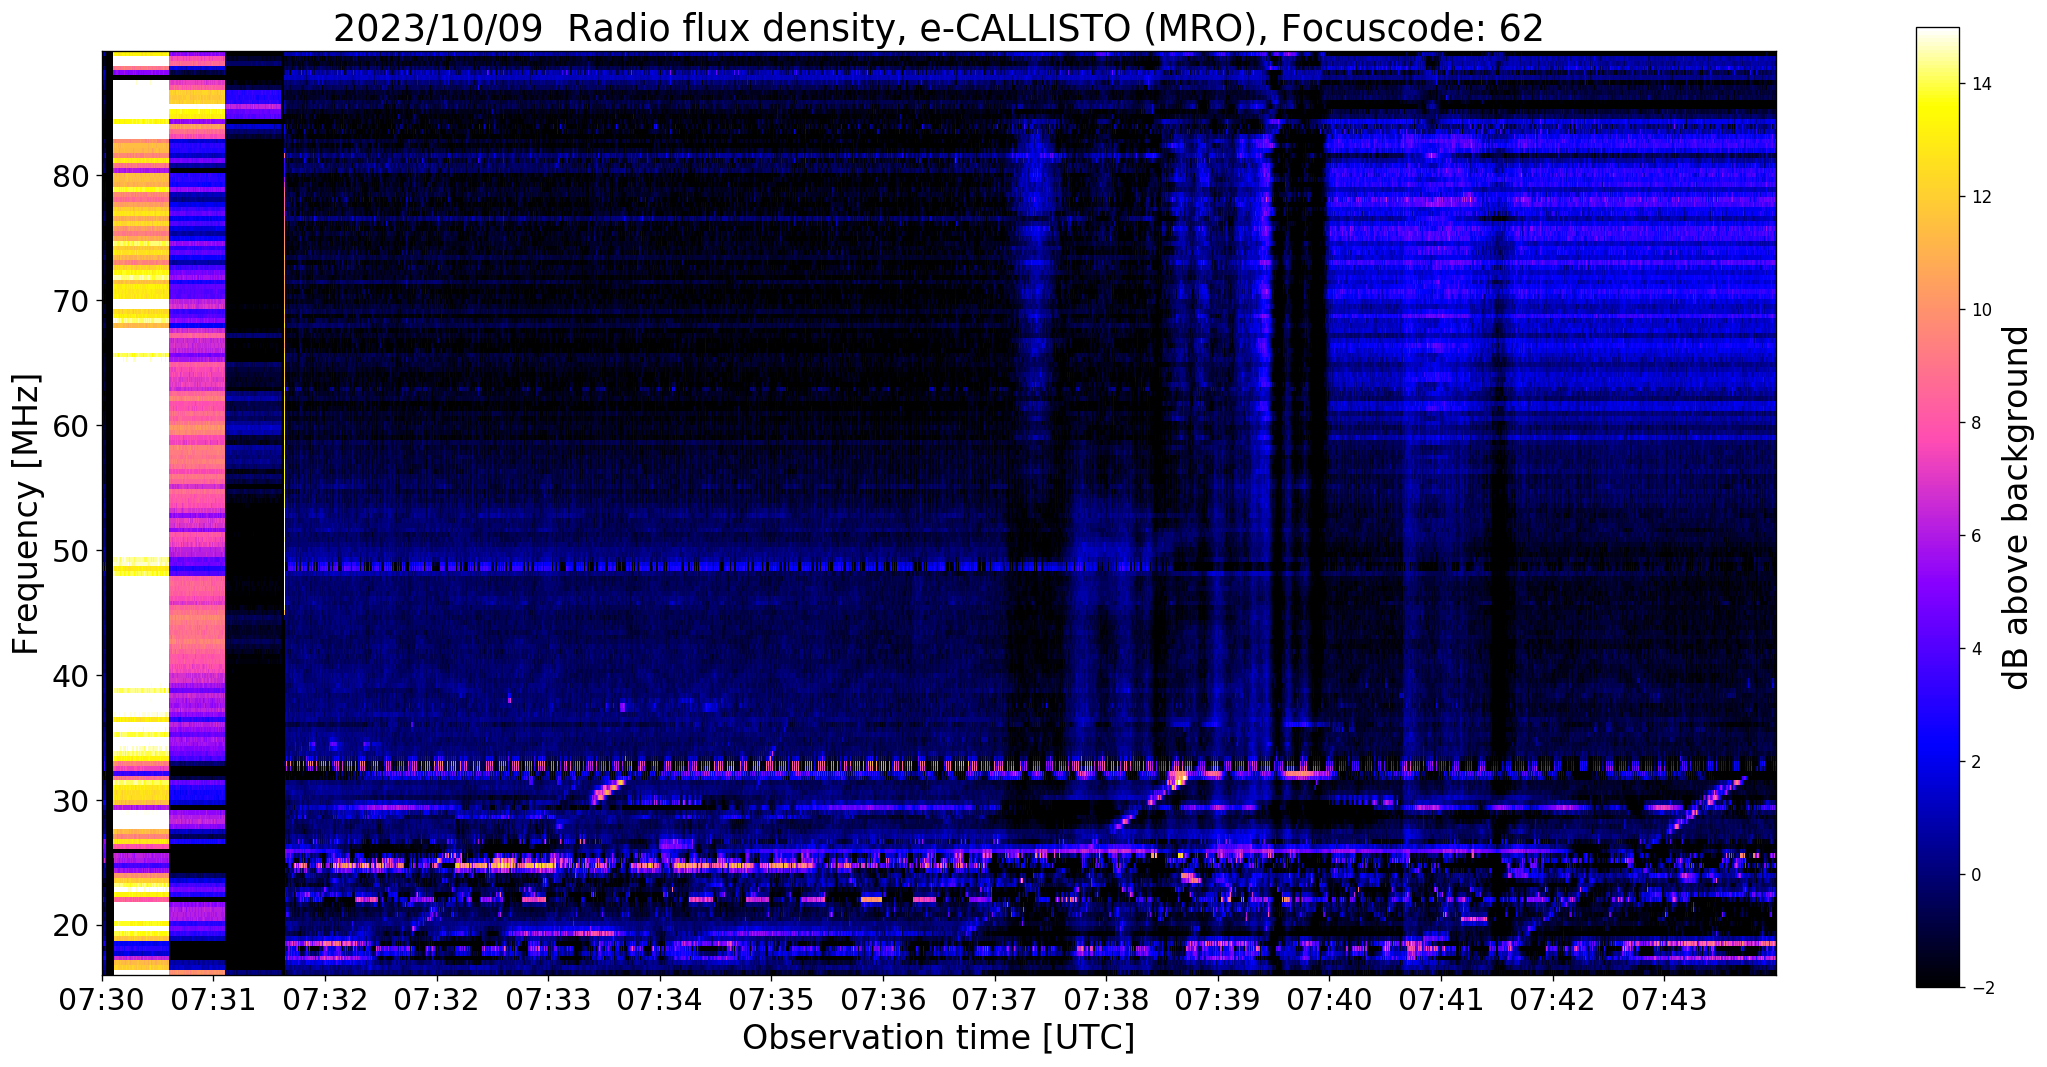Click the 'Frequency [MHz]' axis label

[x=26, y=514]
